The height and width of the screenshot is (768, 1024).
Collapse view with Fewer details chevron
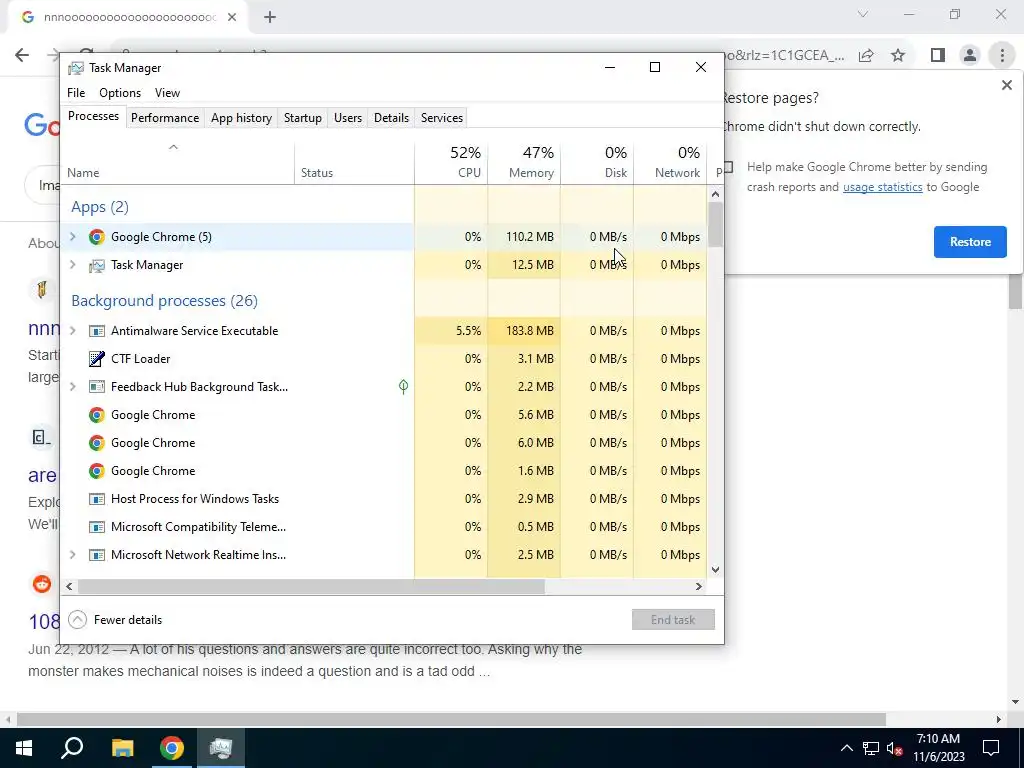77,620
